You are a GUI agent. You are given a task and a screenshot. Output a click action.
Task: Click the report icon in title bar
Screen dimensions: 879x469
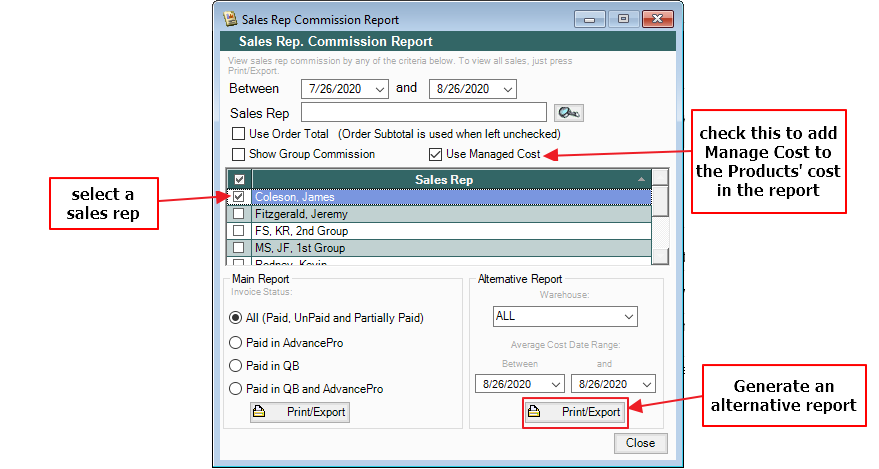[x=230, y=19]
